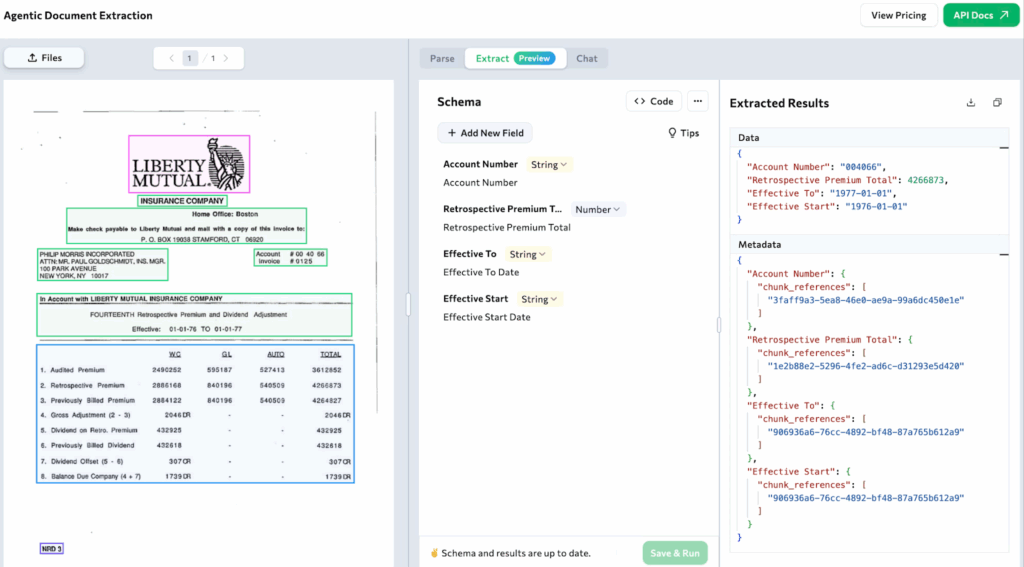Image resolution: width=1024 pixels, height=567 pixels.
Task: Select the Home Office Boston chunk
Action: point(186,225)
